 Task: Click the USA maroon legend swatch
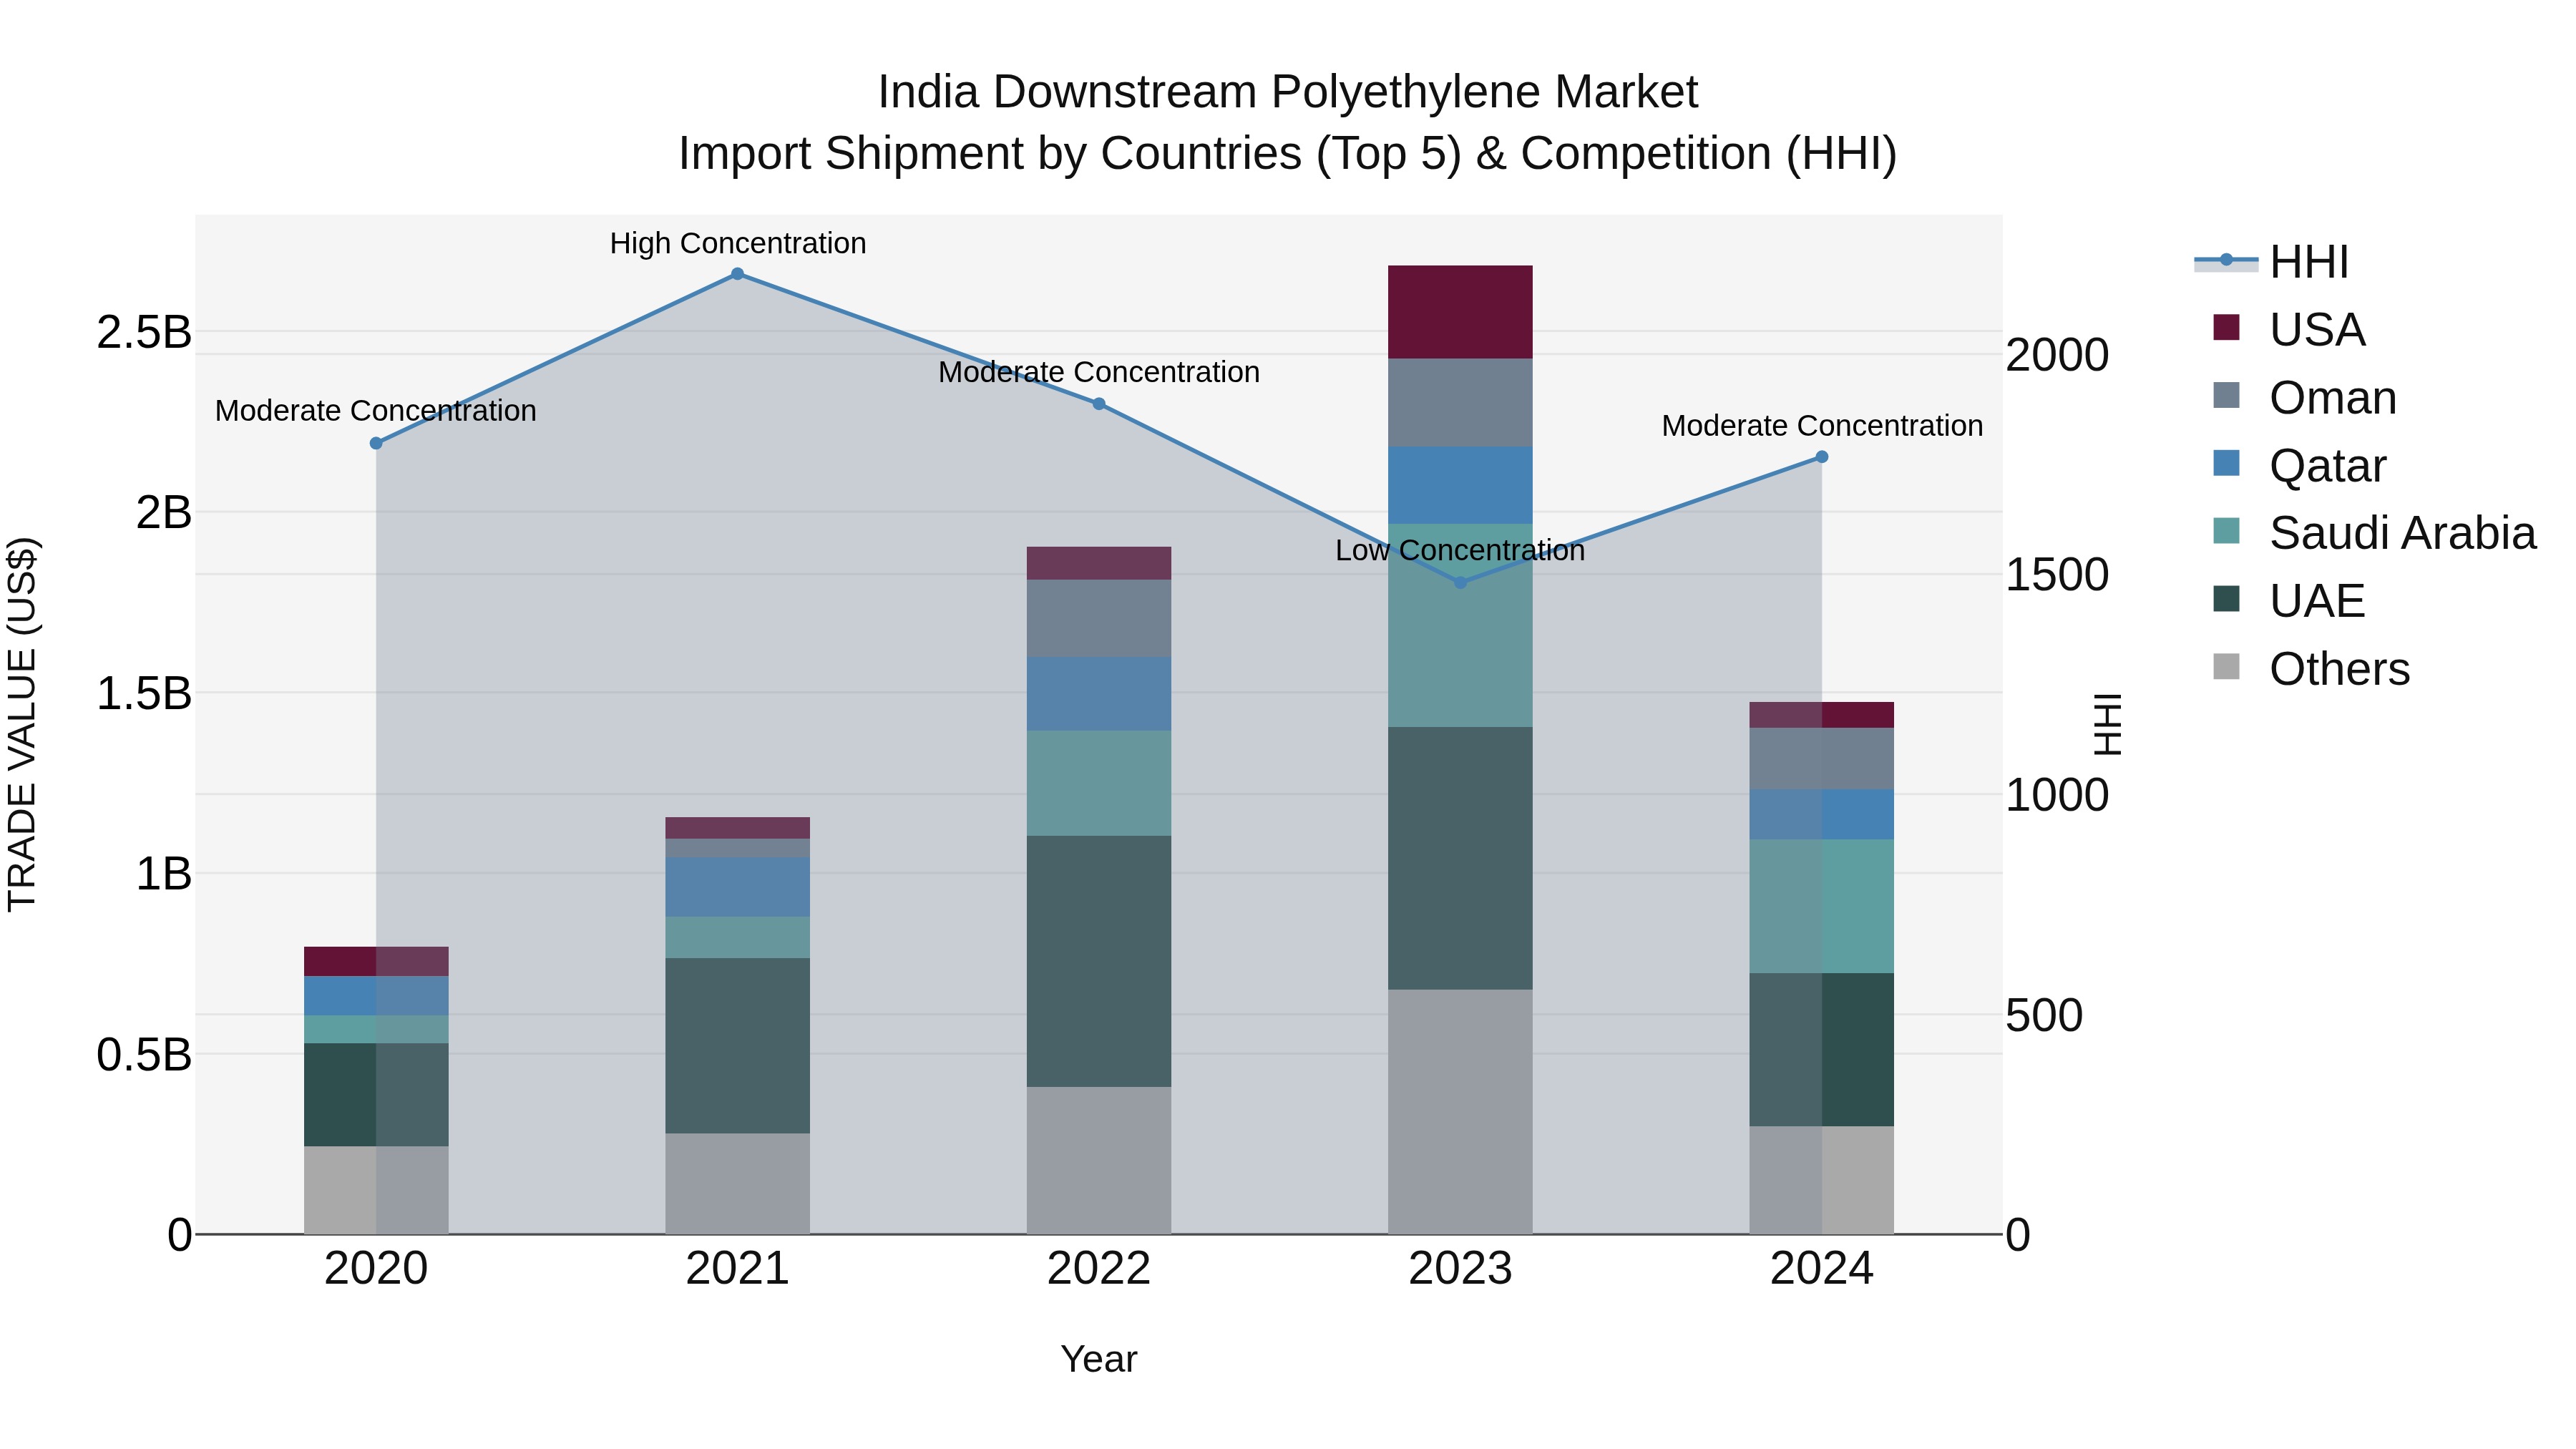click(x=2227, y=327)
